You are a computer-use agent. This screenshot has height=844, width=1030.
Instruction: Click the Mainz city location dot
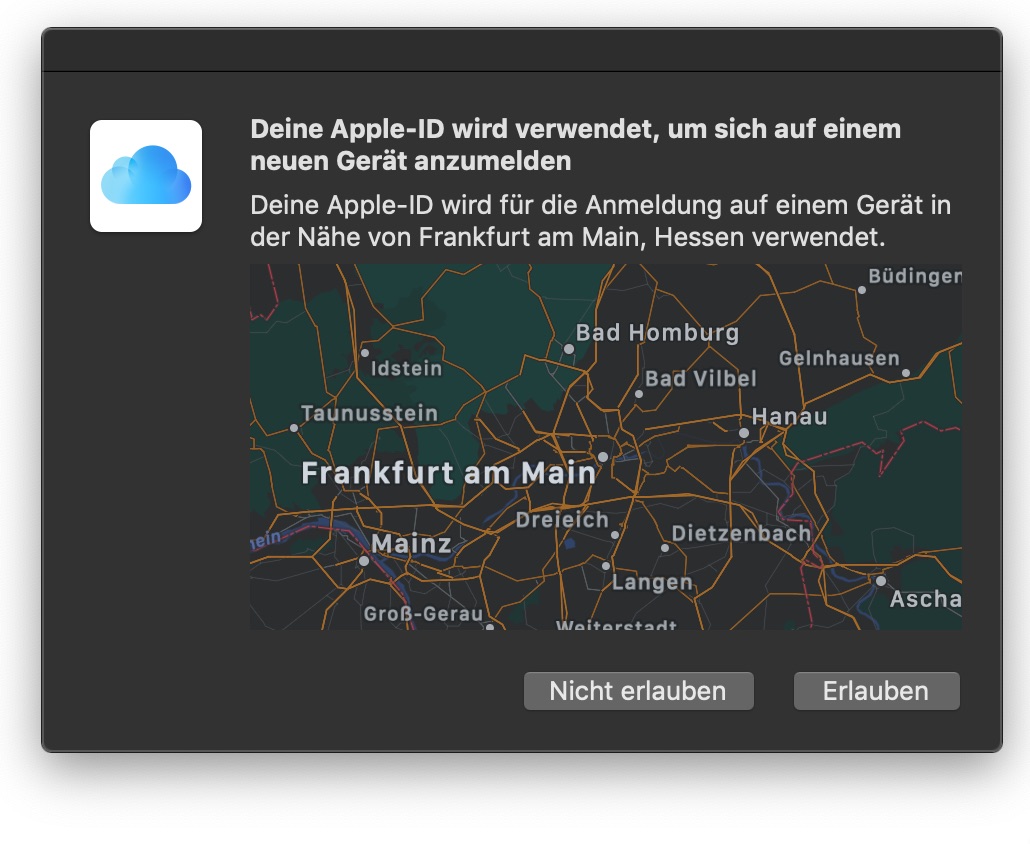click(363, 561)
